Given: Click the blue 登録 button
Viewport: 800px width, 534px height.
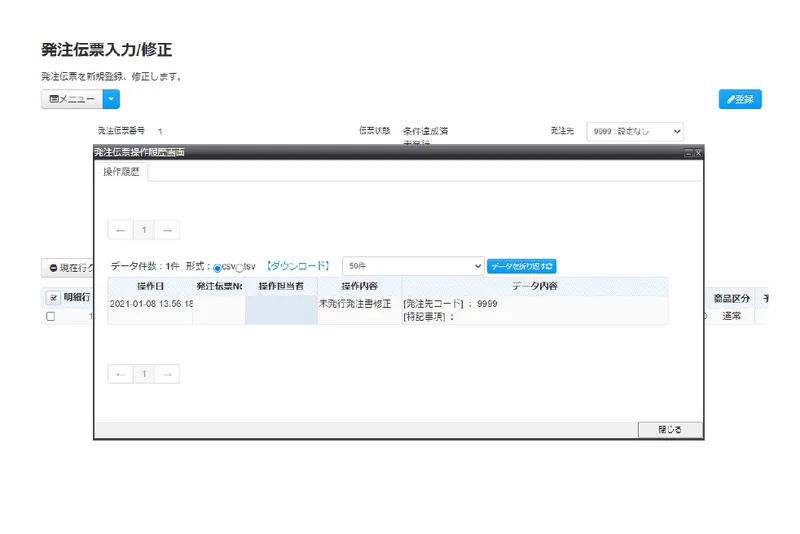Looking at the screenshot, I should [740, 99].
